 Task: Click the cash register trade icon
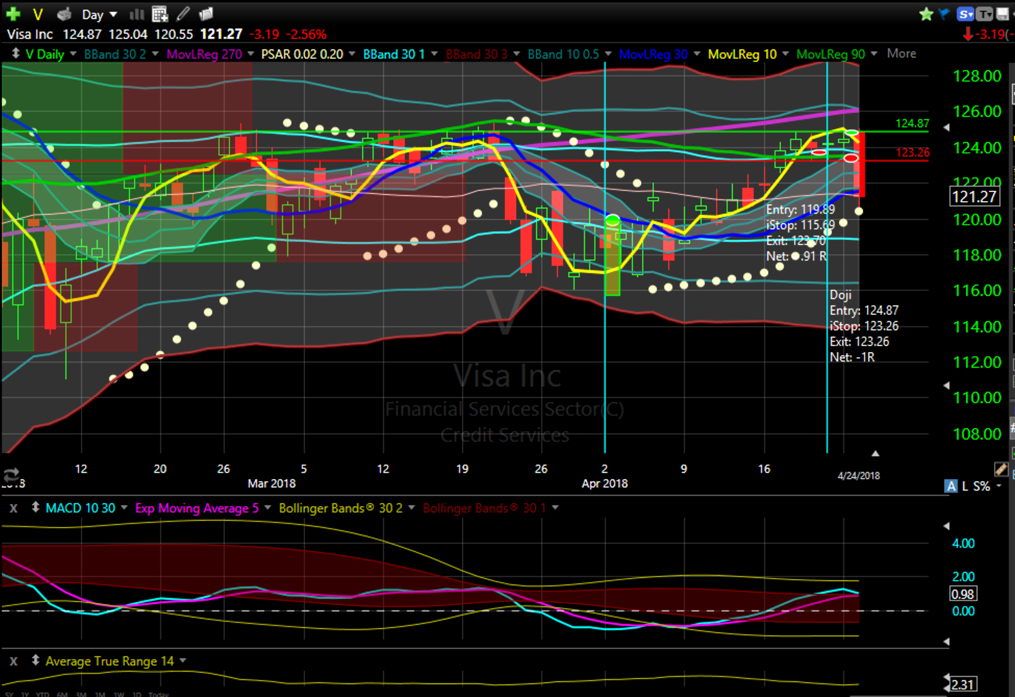[63, 14]
